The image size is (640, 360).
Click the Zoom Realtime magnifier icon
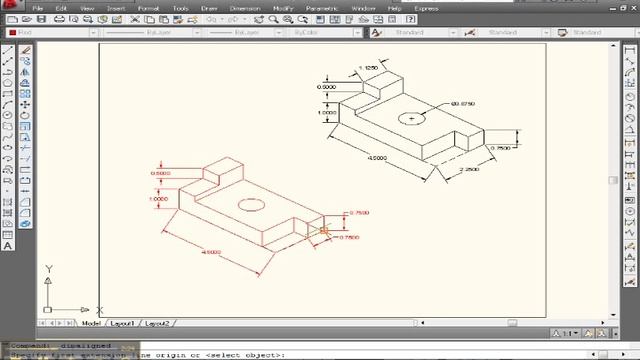point(273,19)
